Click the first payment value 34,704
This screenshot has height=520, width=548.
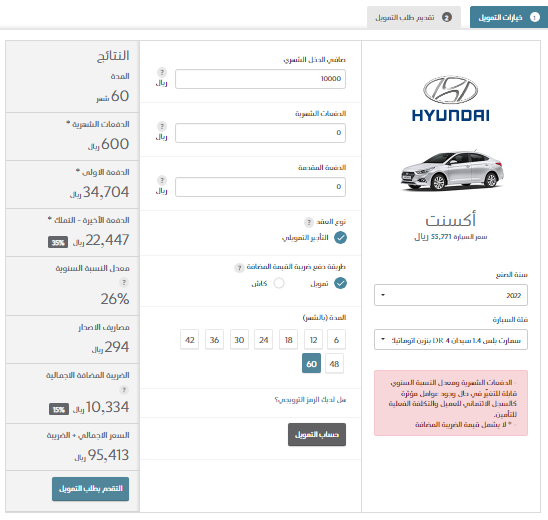coord(106,192)
